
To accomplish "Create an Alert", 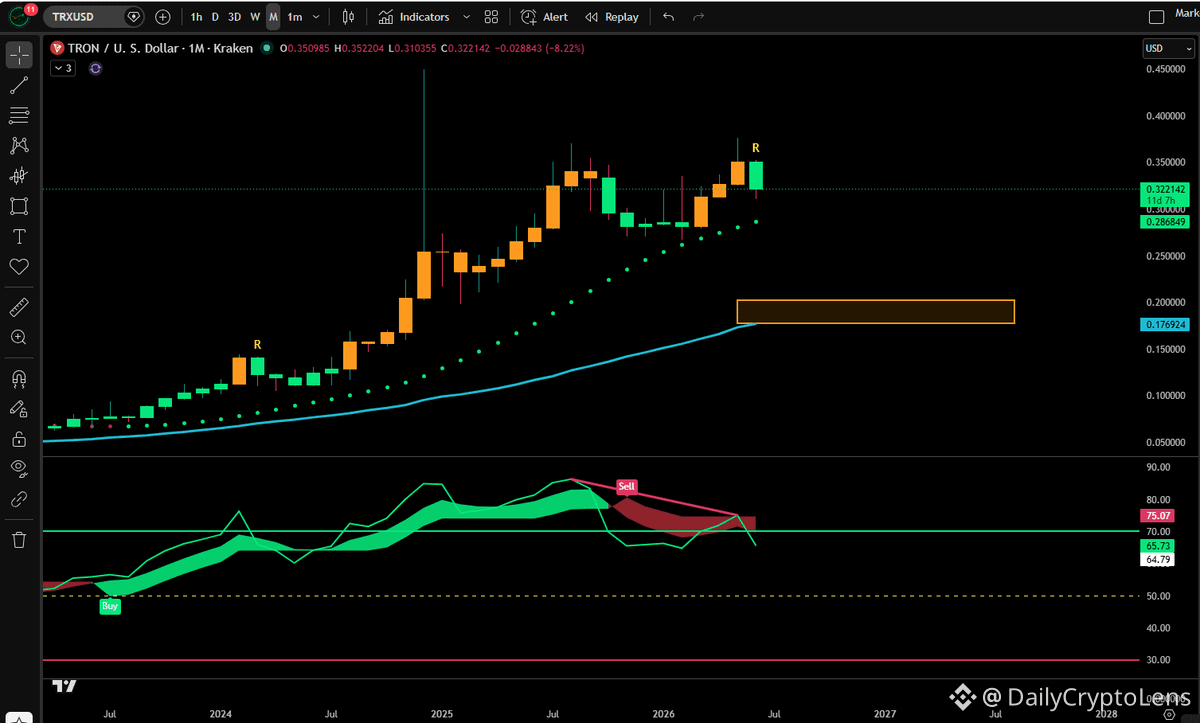I will pos(545,17).
